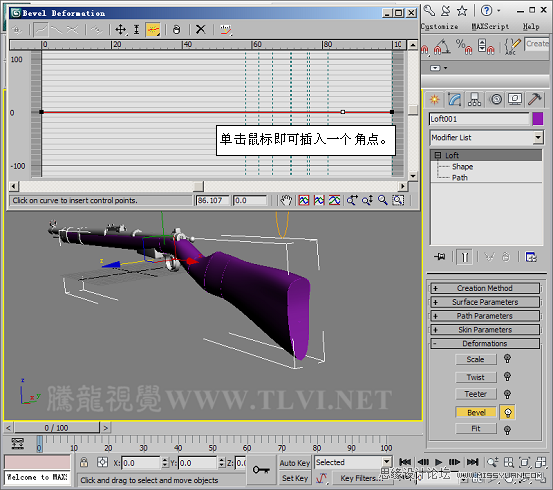Click the Zoom Region magnifier icon
The image size is (553, 490).
point(398,200)
